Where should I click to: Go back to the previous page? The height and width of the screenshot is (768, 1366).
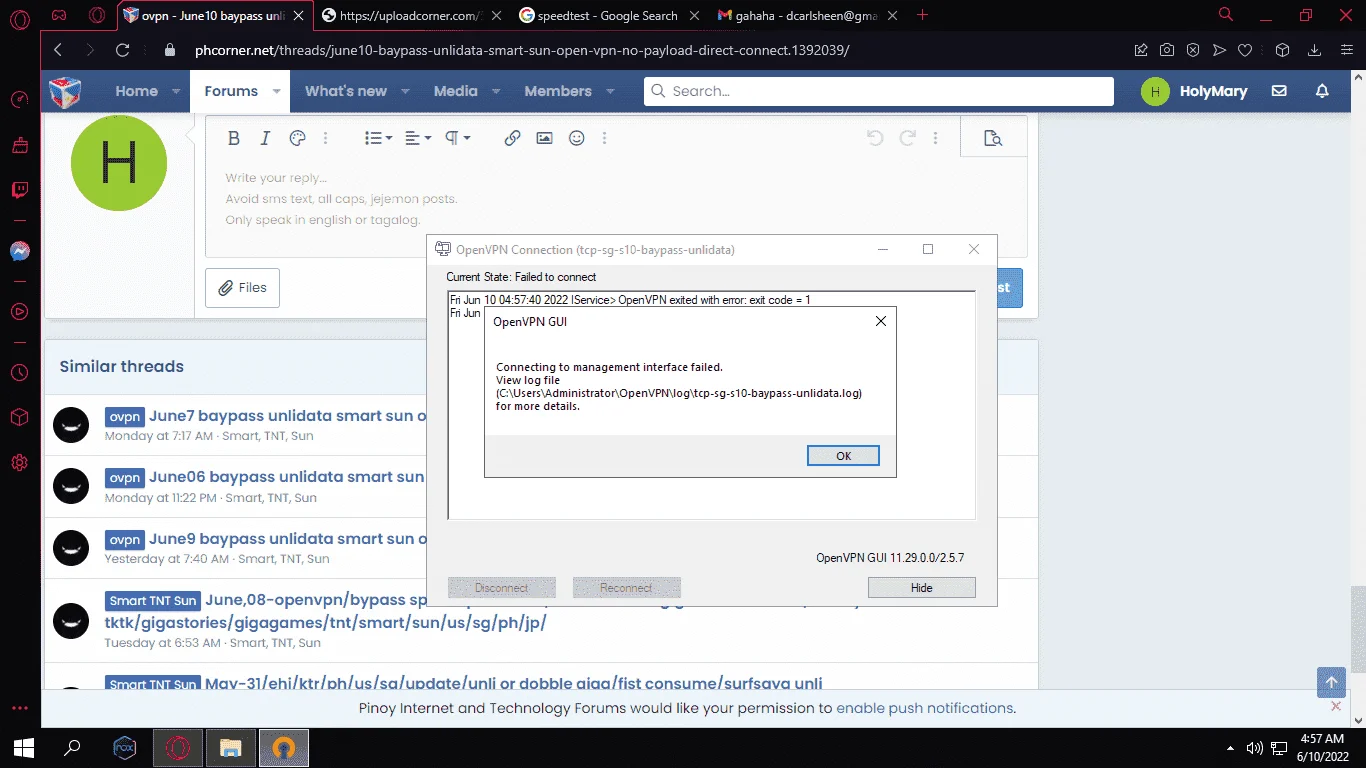[x=58, y=50]
